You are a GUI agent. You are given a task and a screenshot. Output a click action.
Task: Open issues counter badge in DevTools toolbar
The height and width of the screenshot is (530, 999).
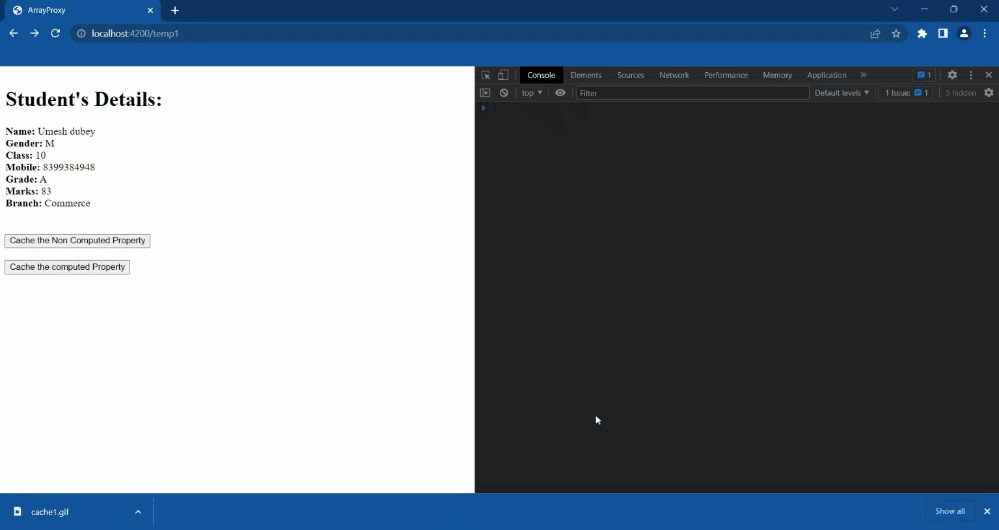(x=924, y=75)
